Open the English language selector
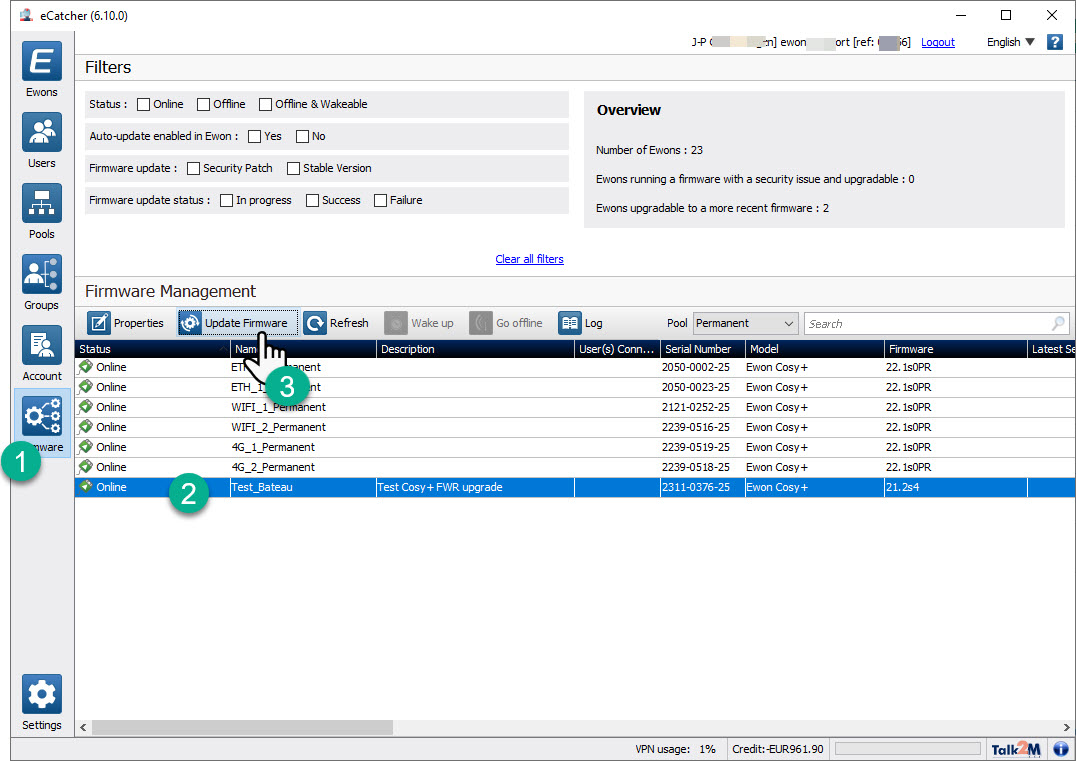 [x=1005, y=42]
